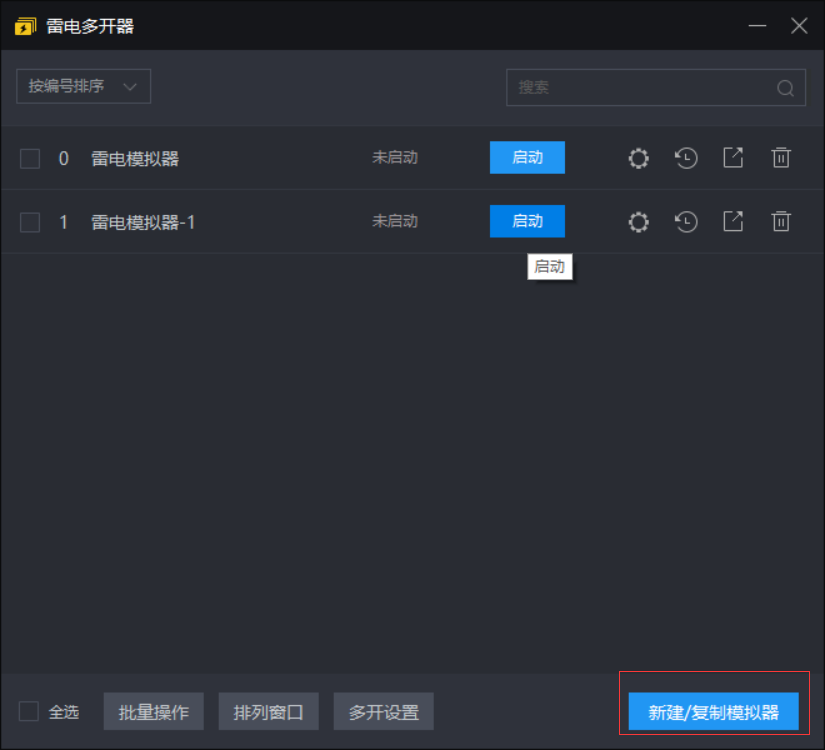The image size is (825, 750).
Task: Tick the checkbox for emulator 1
Action: pyautogui.click(x=30, y=222)
